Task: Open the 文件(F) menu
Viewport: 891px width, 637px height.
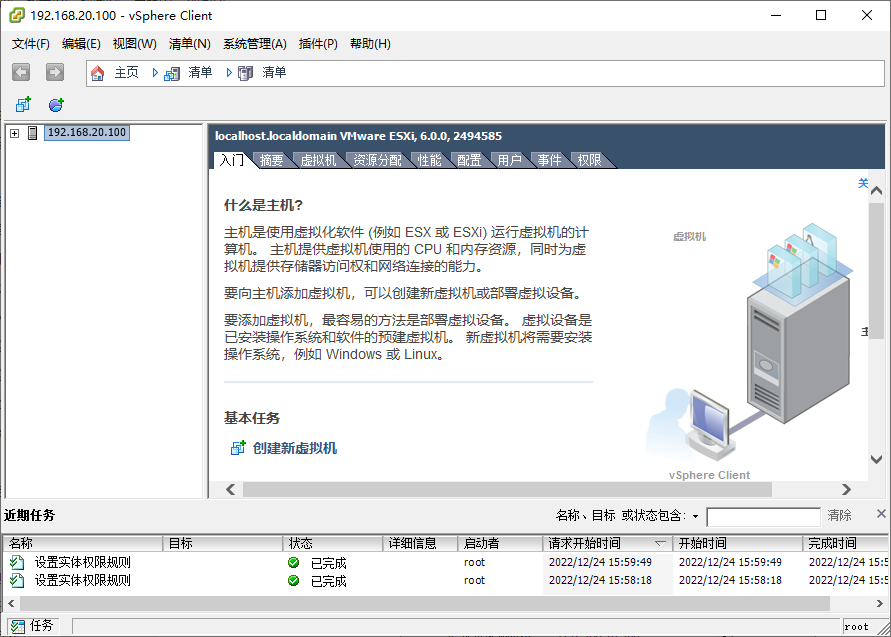Action: tap(29, 43)
